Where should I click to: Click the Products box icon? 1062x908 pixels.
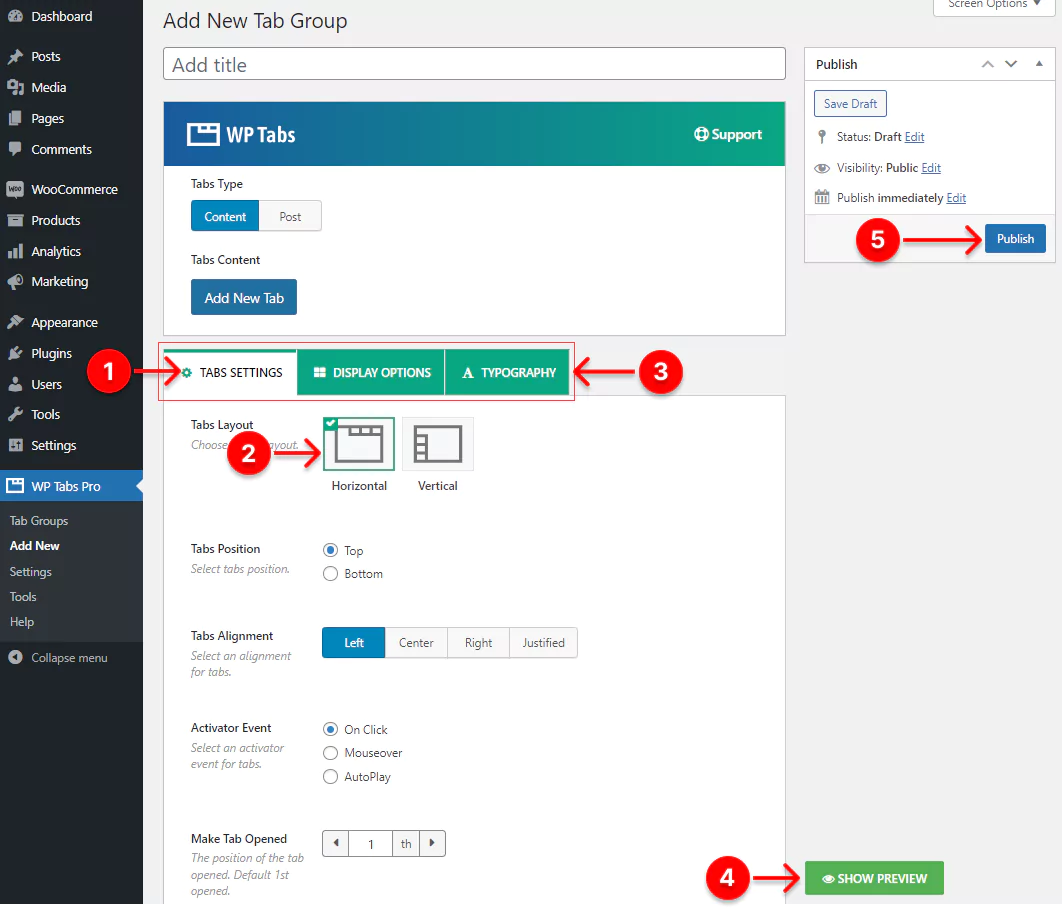(x=15, y=220)
